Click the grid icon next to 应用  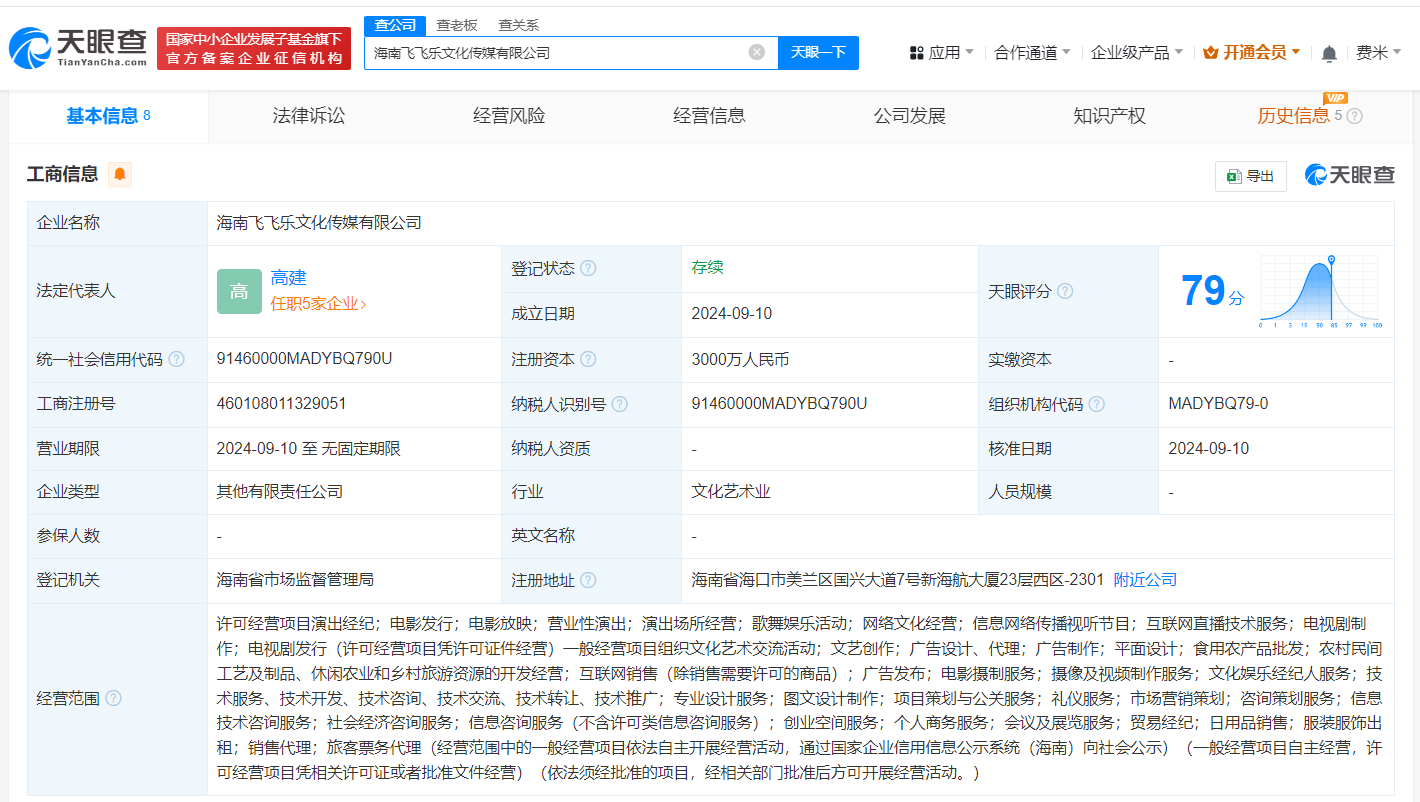coord(918,51)
